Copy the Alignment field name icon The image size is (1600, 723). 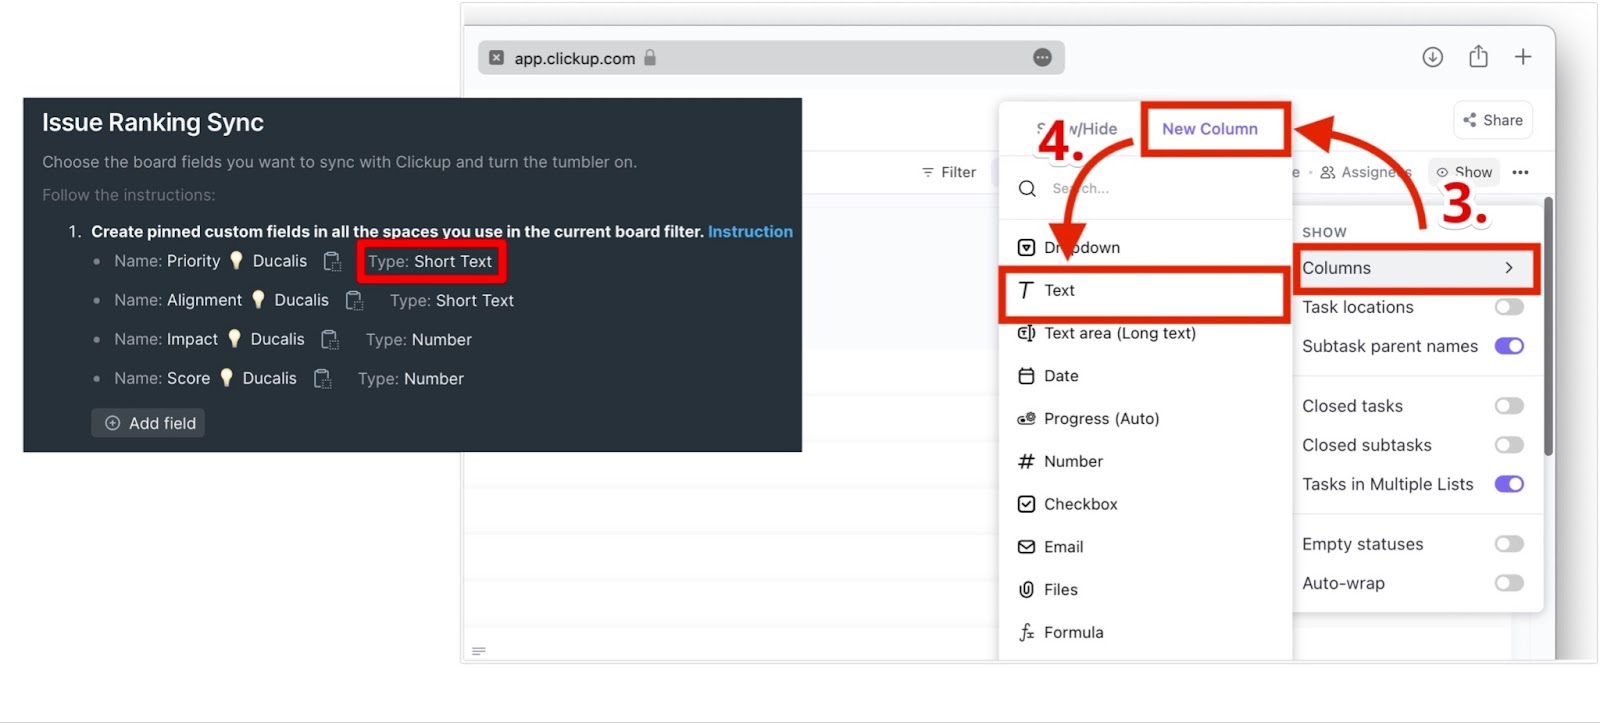click(354, 300)
